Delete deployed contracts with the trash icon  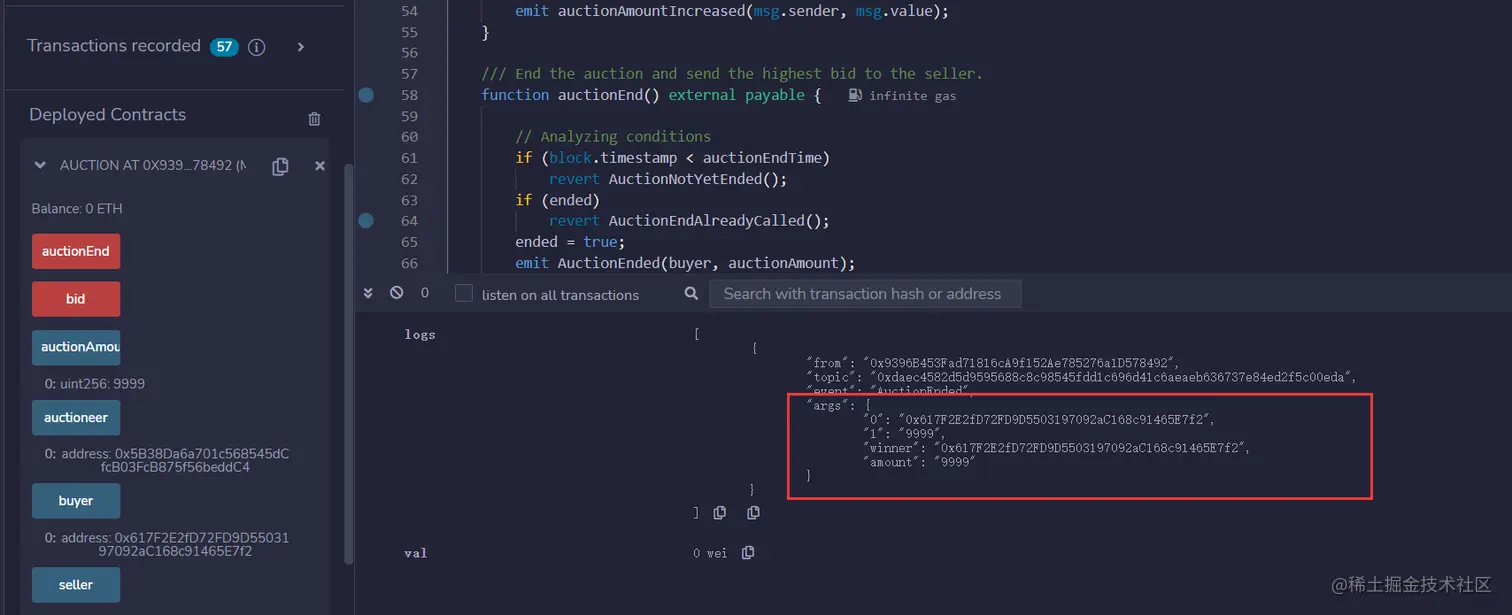click(314, 119)
